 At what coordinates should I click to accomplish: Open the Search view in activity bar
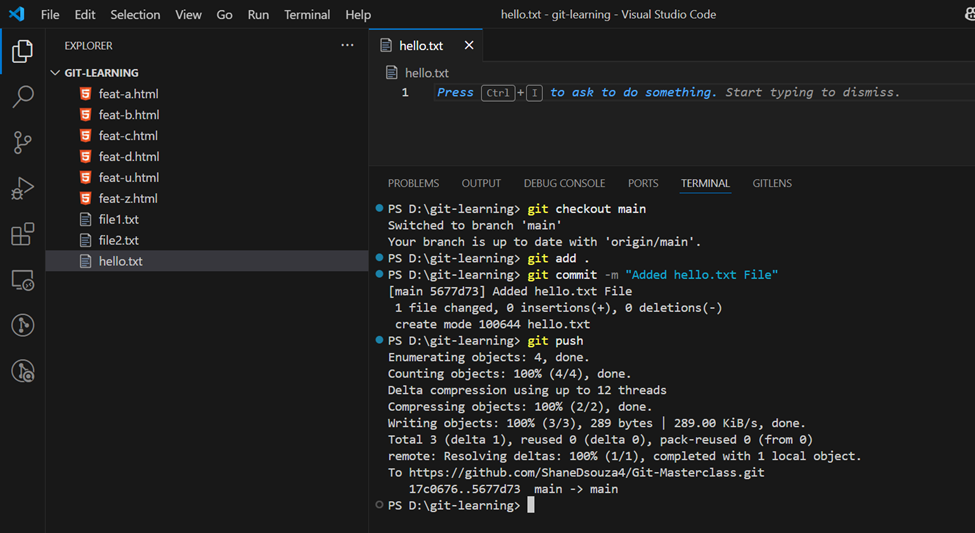pos(22,97)
